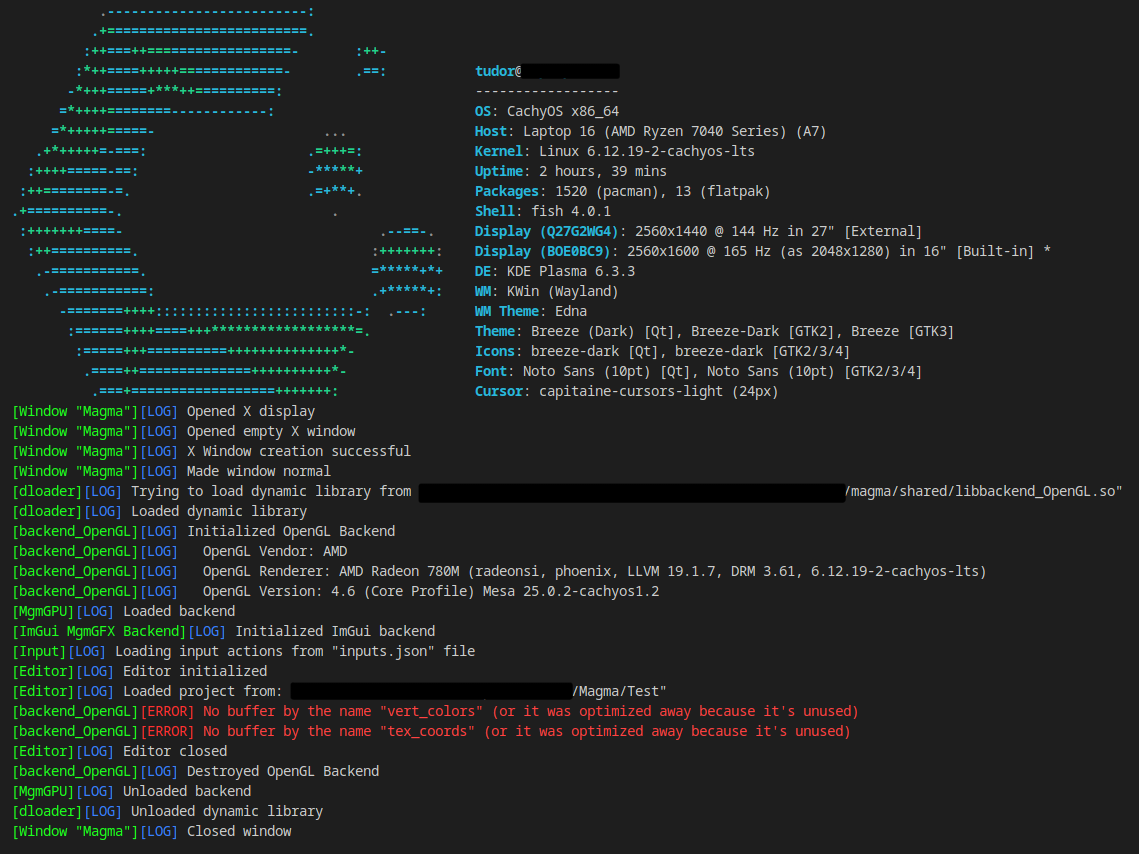Click the "X Window creation successful" log line
Screen dimensions: 1139x854
[x=211, y=451]
